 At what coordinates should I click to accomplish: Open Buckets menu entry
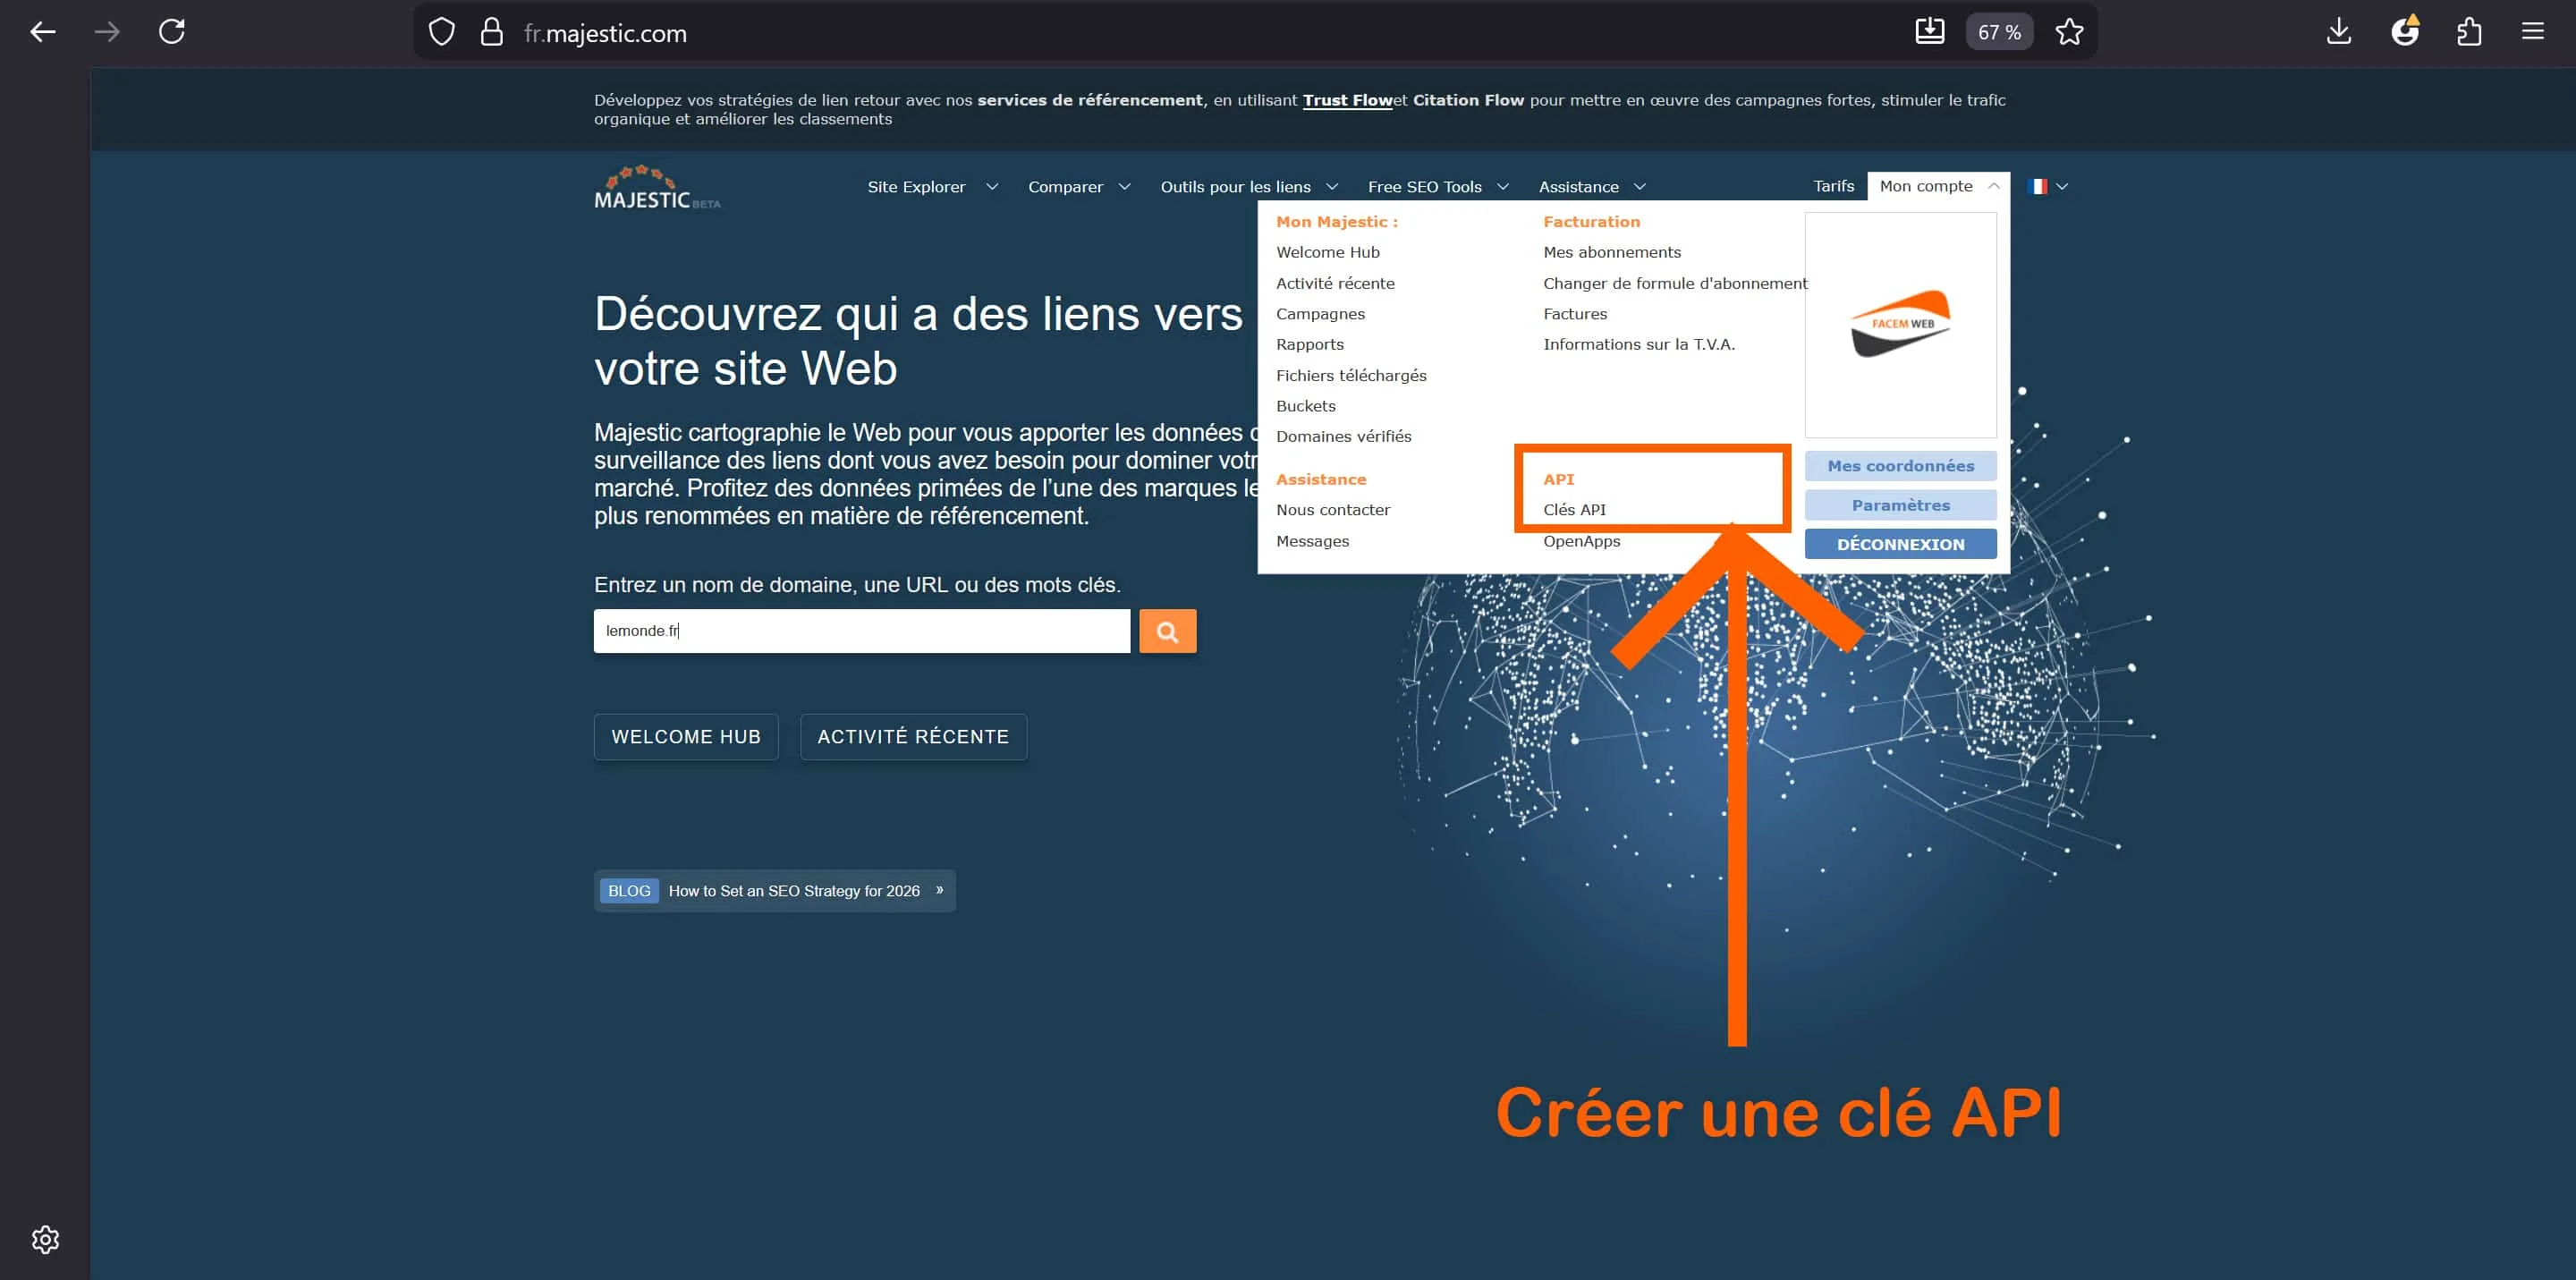pos(1305,406)
